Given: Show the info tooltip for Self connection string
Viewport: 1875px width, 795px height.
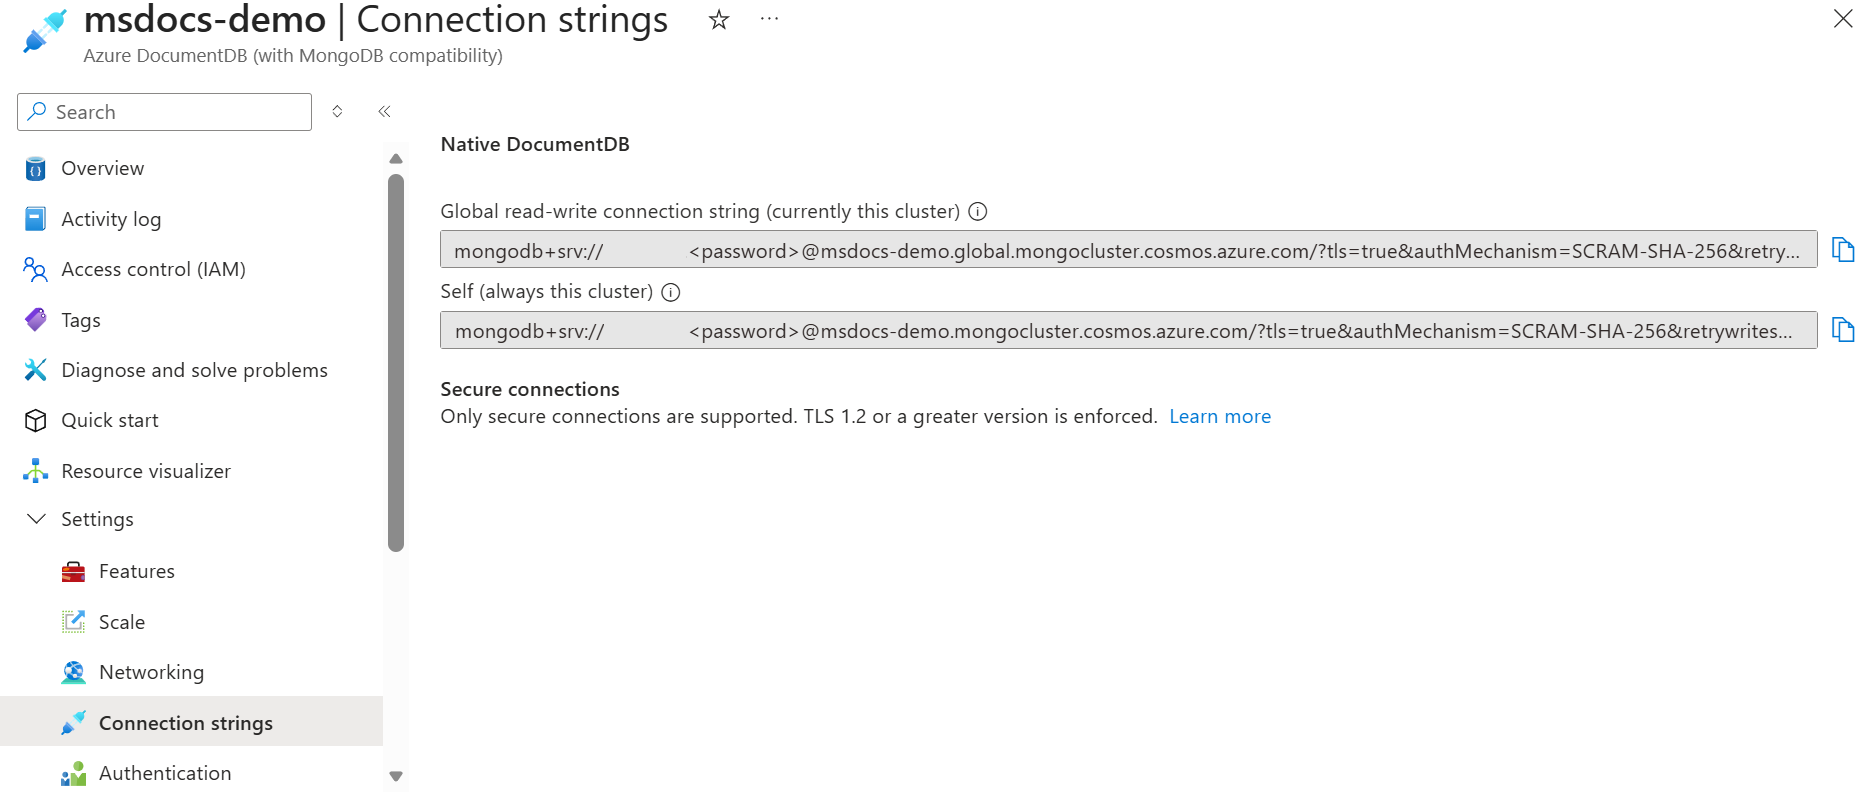Looking at the screenshot, I should [x=671, y=292].
